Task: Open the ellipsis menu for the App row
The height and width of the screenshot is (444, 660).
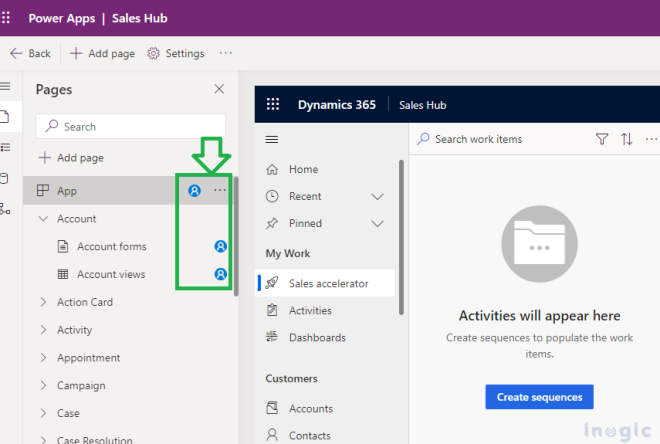Action: tap(220, 190)
